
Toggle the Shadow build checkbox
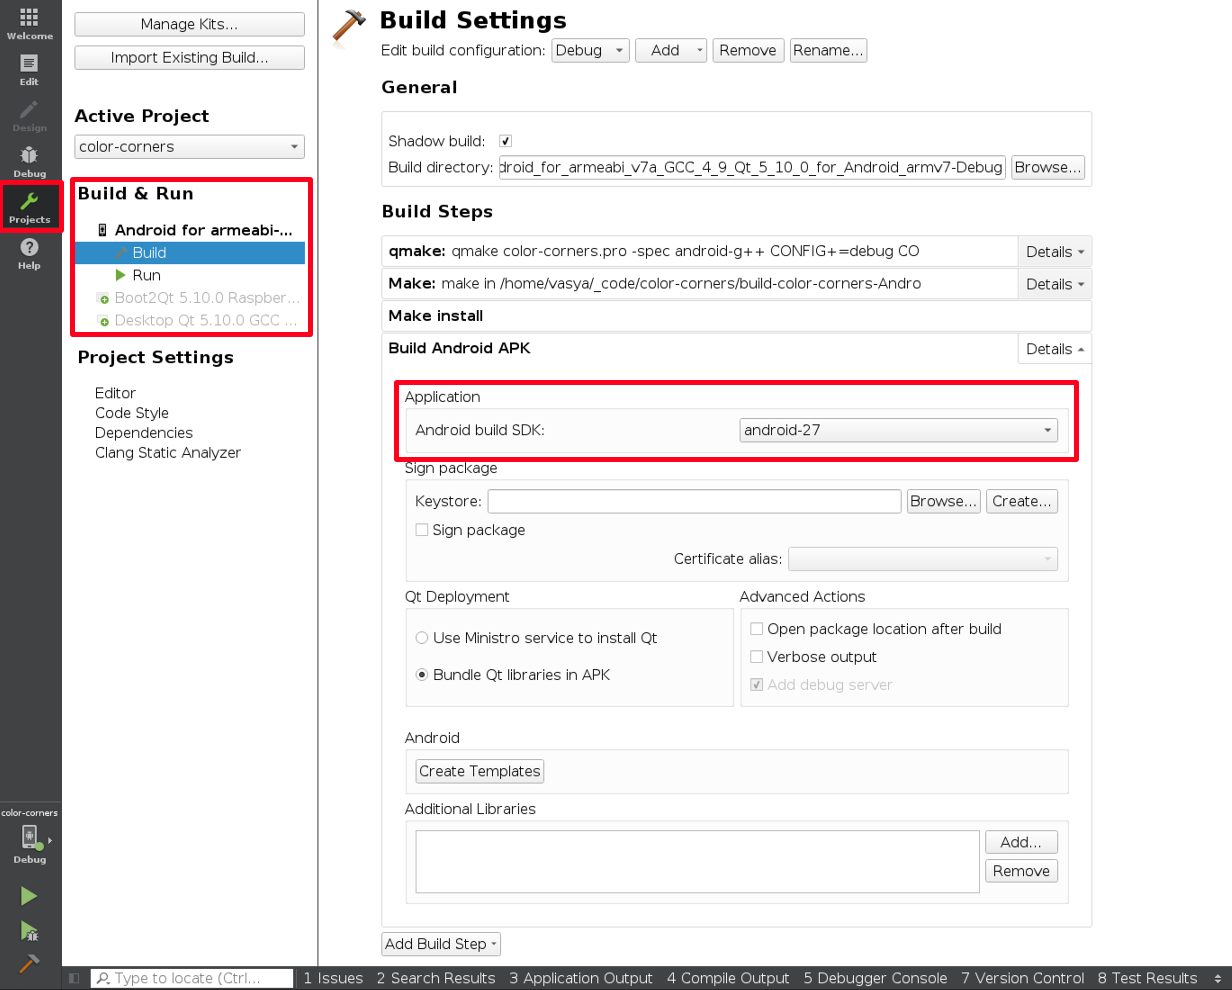pos(505,141)
